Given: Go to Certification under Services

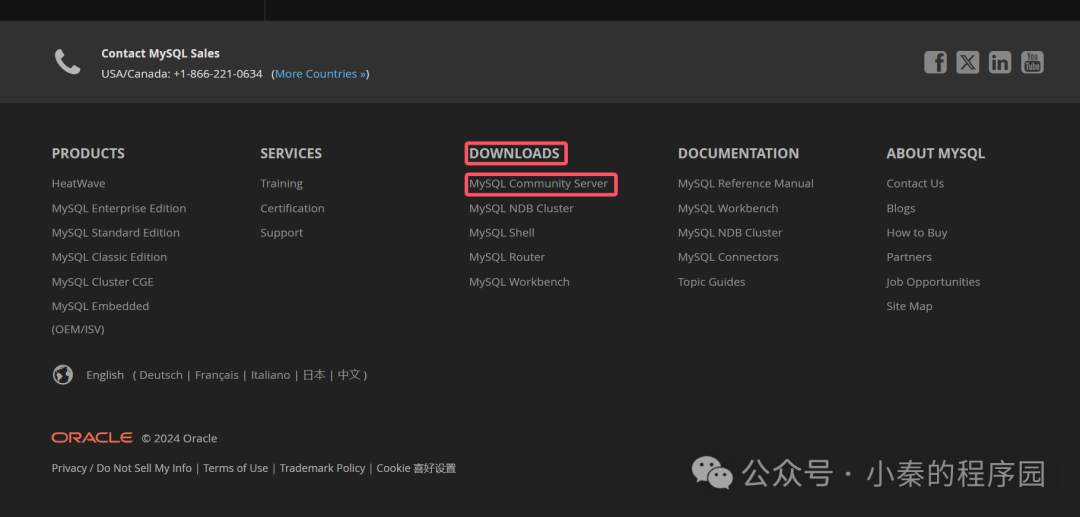Looking at the screenshot, I should pos(292,208).
